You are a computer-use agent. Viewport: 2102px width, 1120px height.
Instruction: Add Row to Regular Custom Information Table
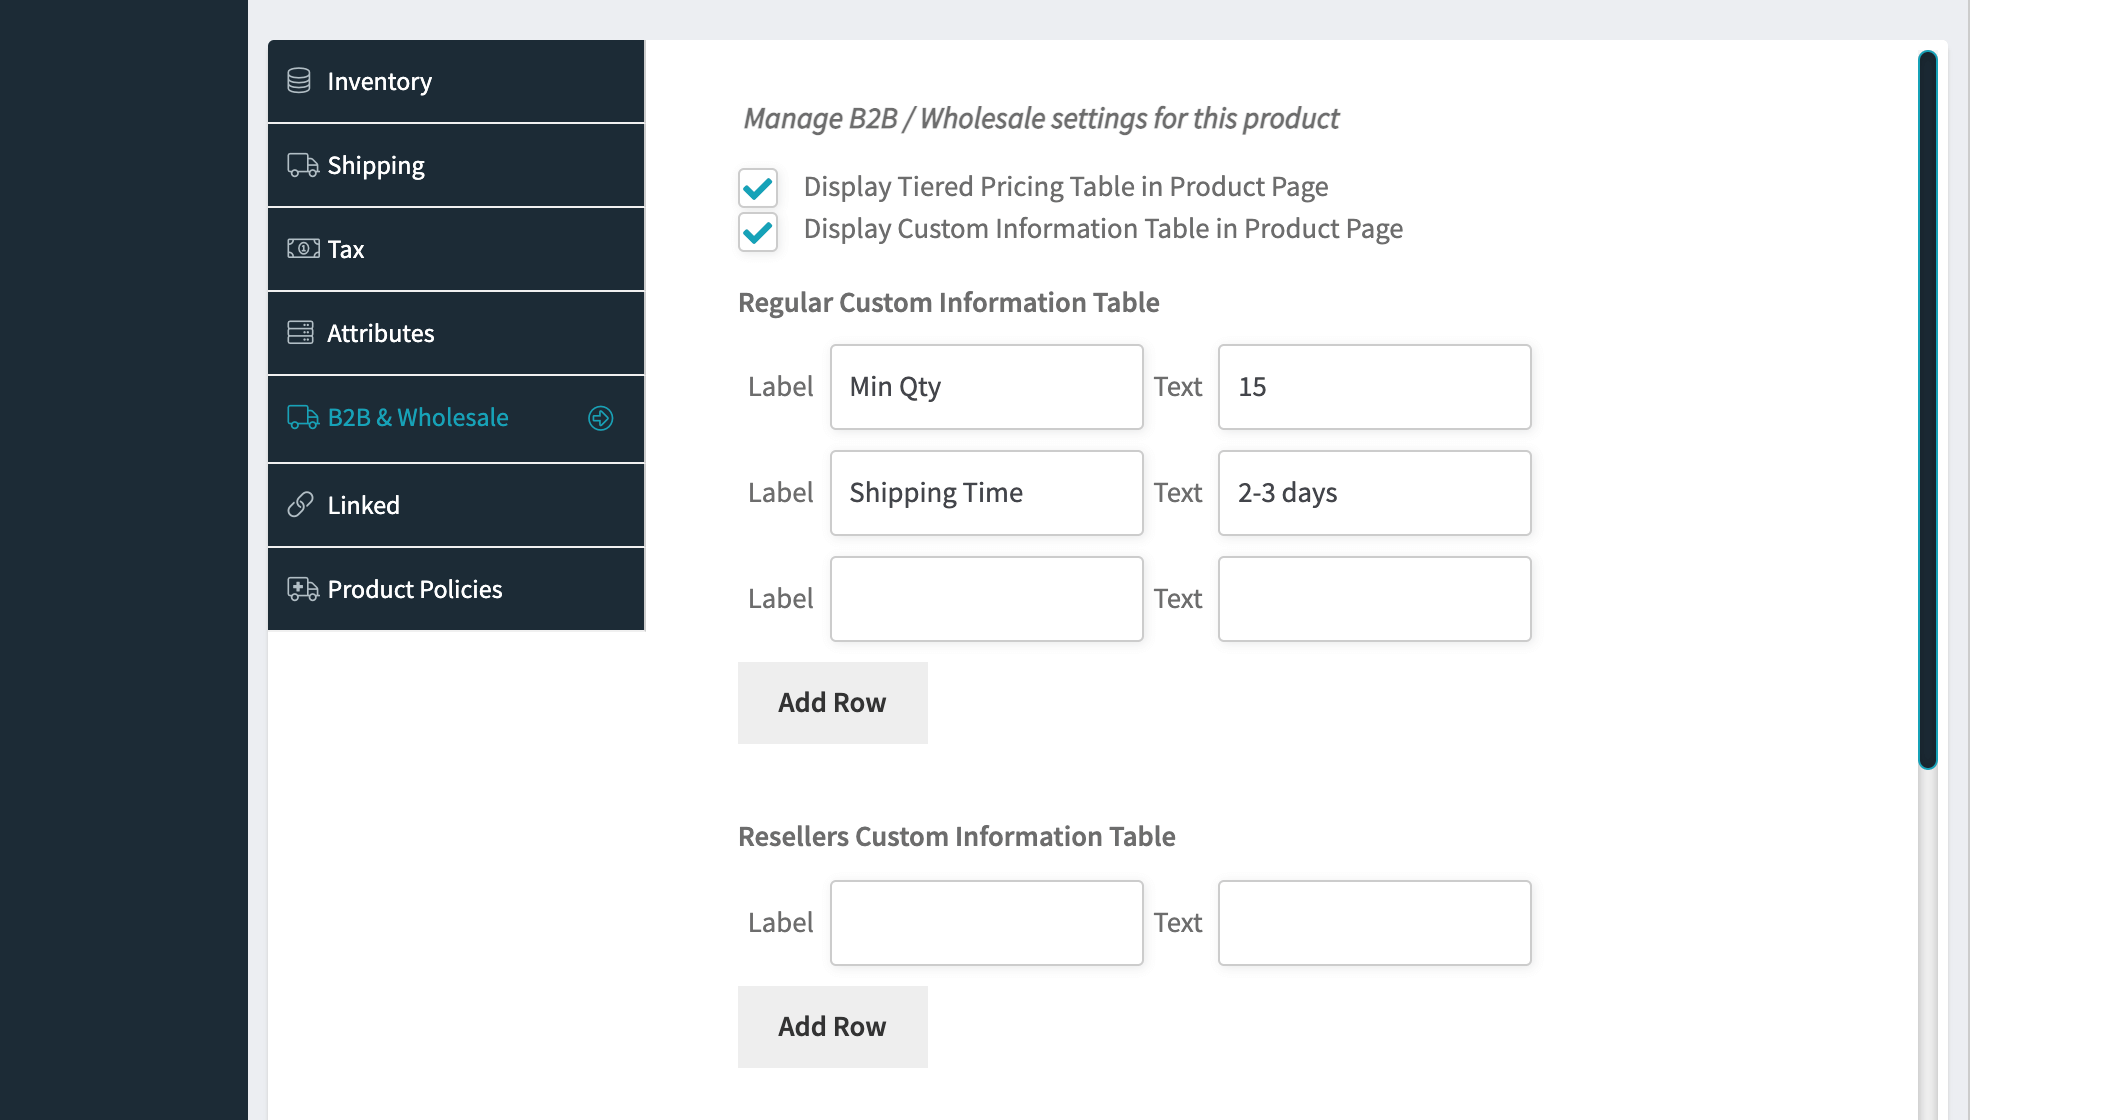[x=833, y=703]
